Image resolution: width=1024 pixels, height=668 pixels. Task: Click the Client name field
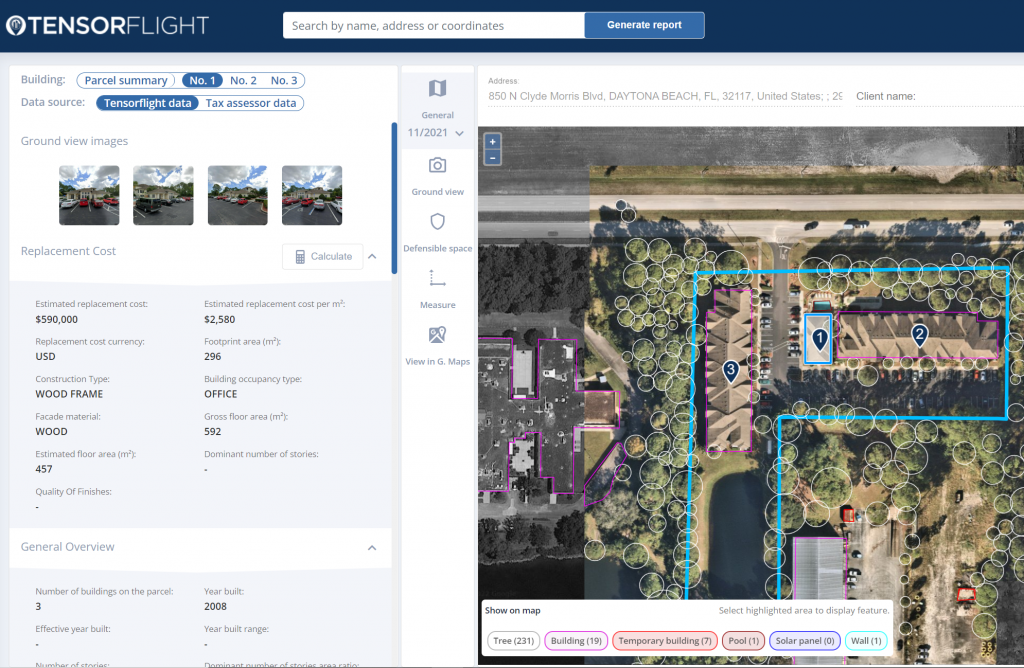point(939,96)
